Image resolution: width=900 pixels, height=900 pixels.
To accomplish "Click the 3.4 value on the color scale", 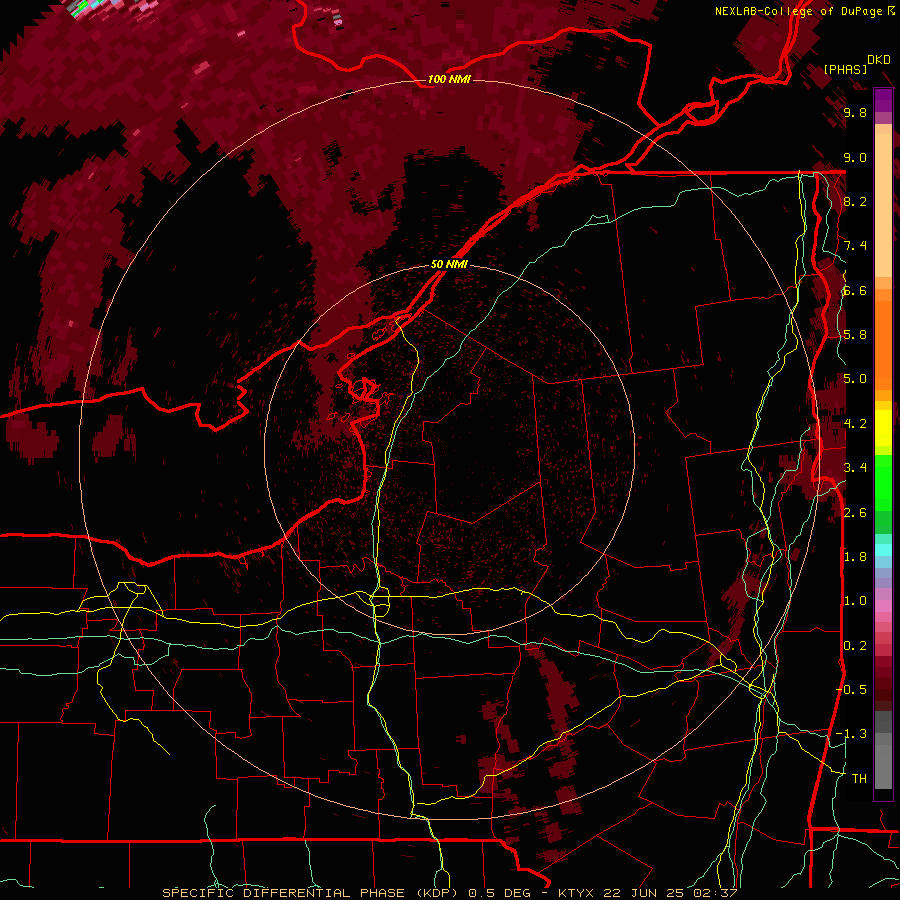I will (855, 468).
